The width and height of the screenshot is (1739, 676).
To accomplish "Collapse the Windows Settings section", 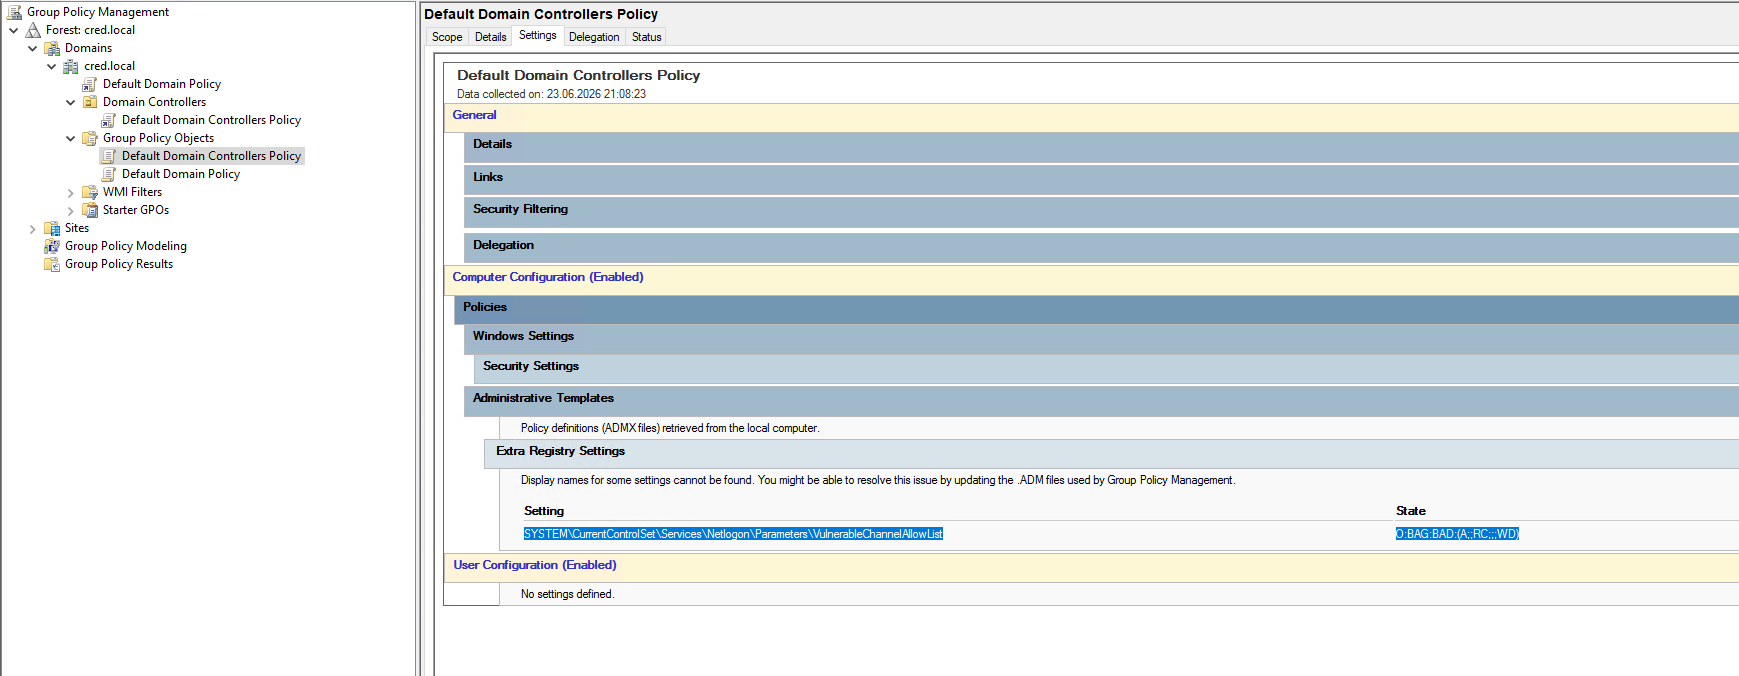I will (x=1101, y=338).
